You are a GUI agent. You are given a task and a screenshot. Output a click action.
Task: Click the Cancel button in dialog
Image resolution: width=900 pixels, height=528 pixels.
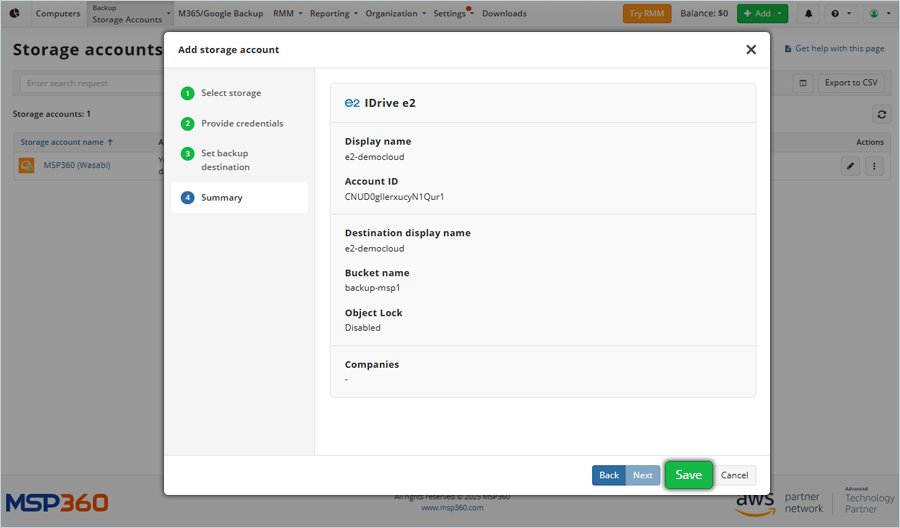[x=735, y=475]
